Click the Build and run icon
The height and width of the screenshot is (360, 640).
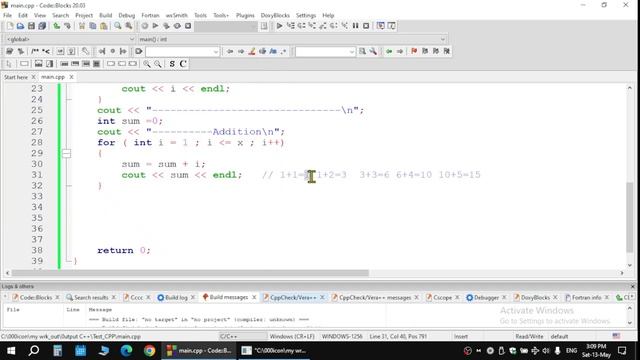pos(166,26)
